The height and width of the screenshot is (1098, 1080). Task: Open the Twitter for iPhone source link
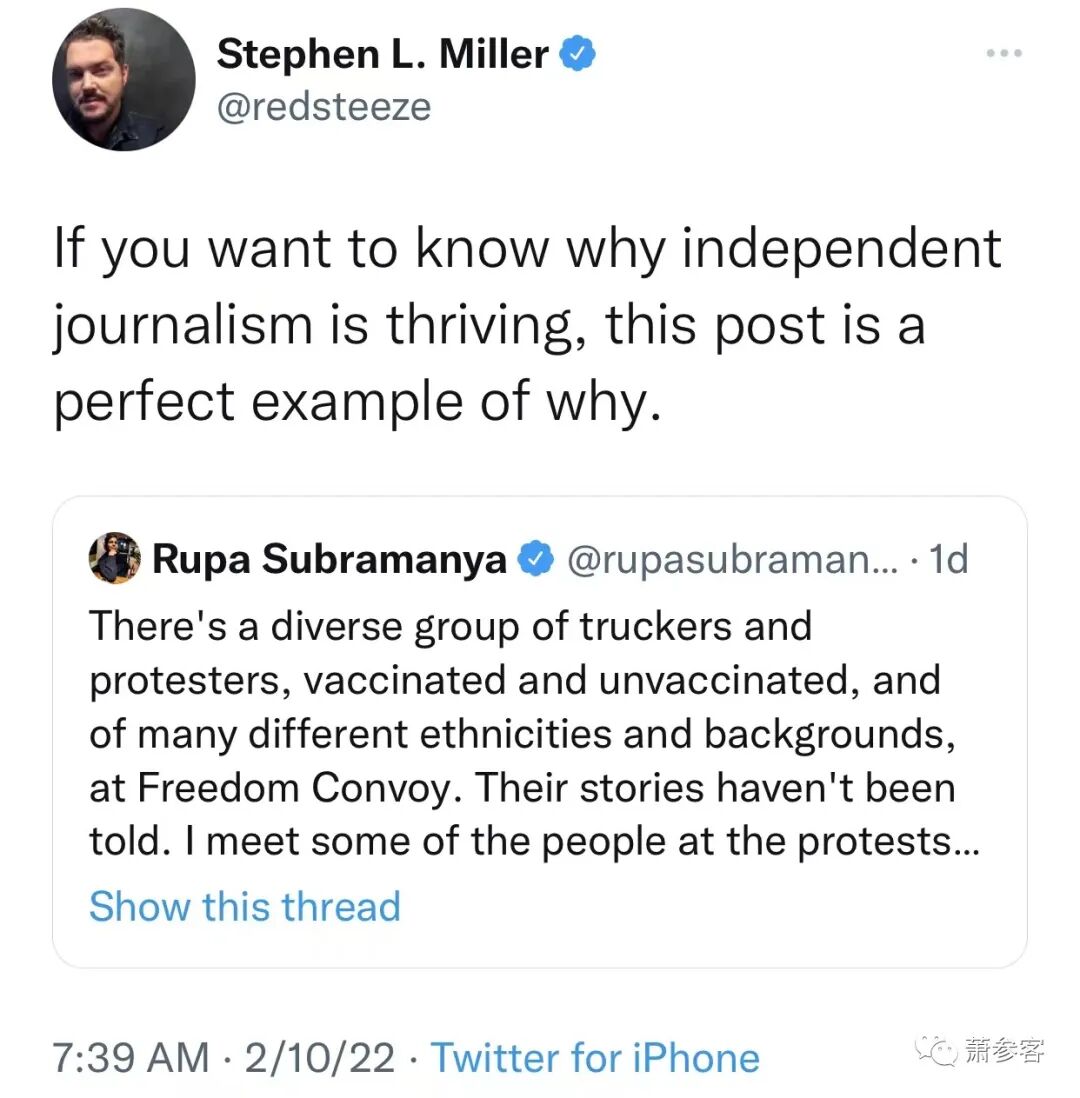[595, 1057]
